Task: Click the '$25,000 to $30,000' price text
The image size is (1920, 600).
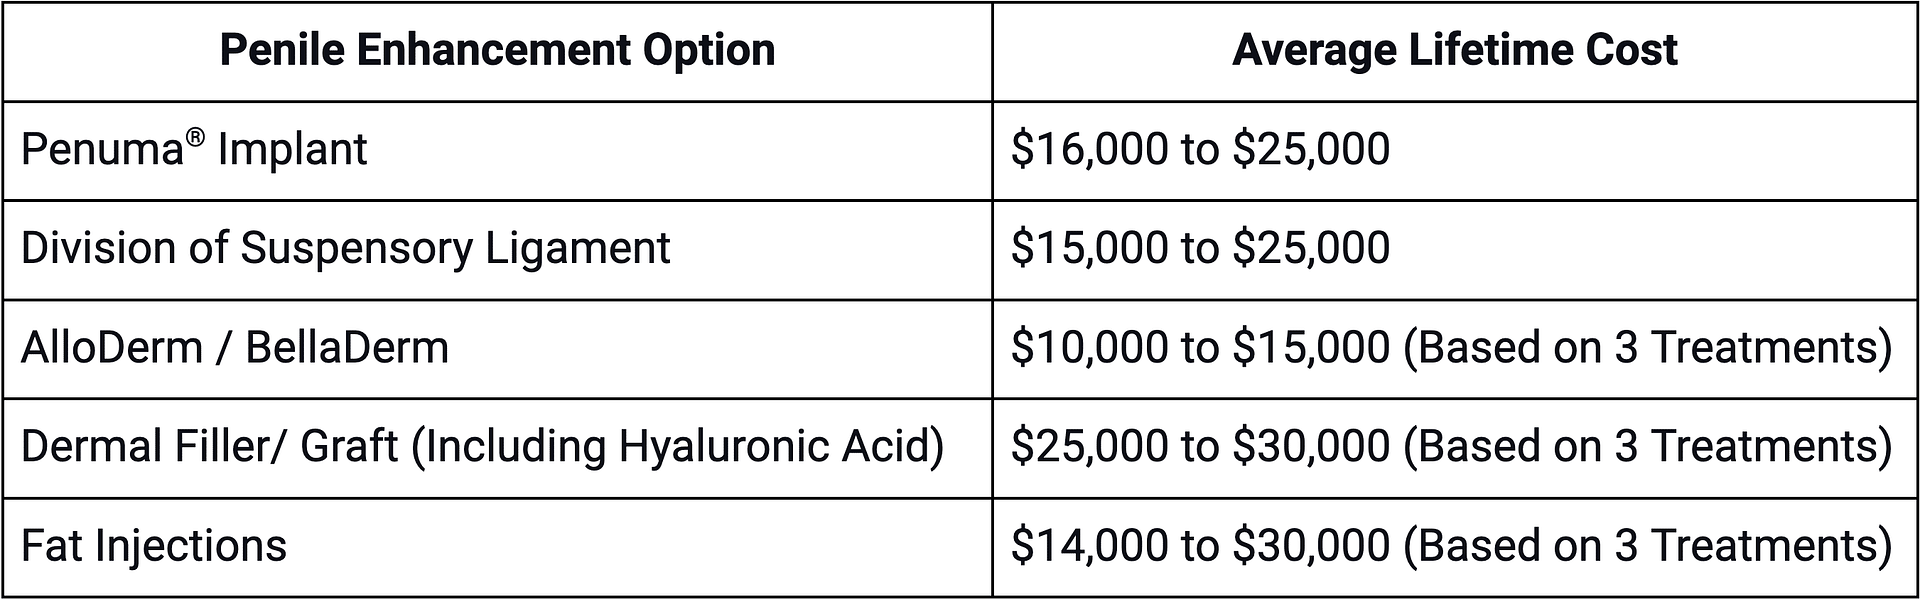Action: point(1200,447)
